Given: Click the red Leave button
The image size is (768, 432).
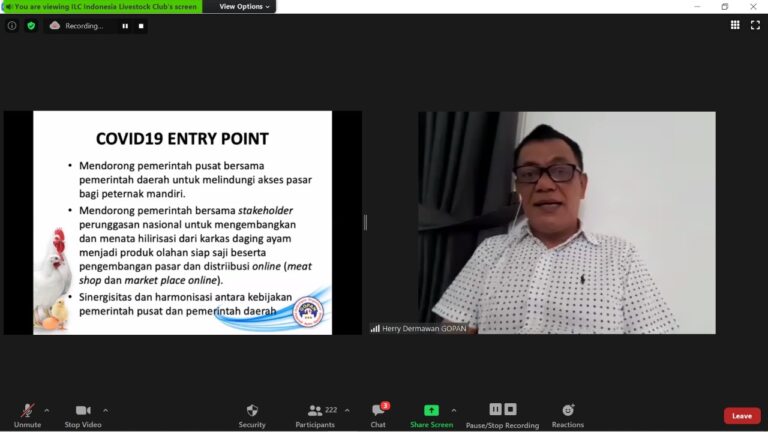Looking at the screenshot, I should point(741,416).
